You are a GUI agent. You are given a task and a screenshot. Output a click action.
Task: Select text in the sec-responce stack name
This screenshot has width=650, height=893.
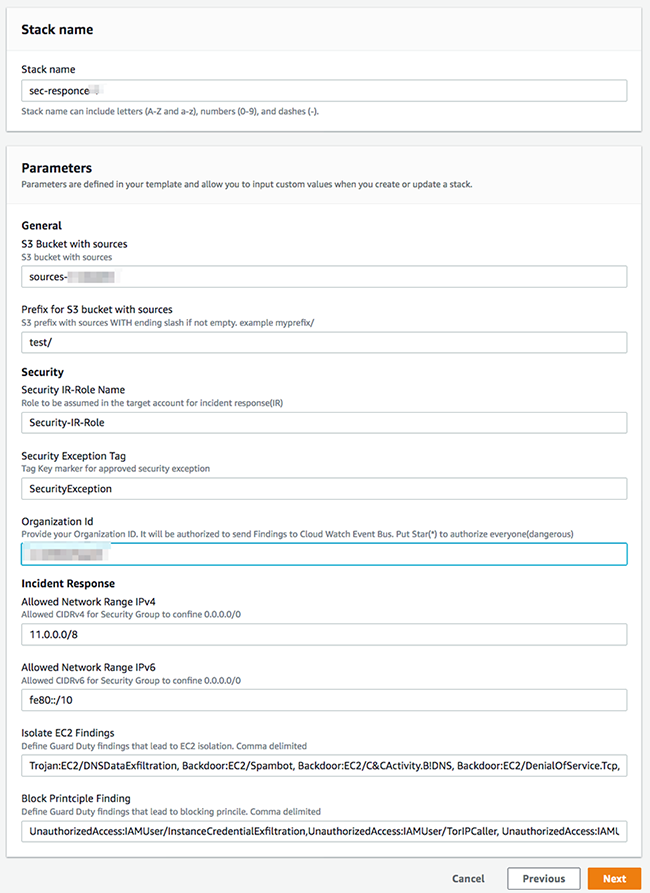click(60, 90)
